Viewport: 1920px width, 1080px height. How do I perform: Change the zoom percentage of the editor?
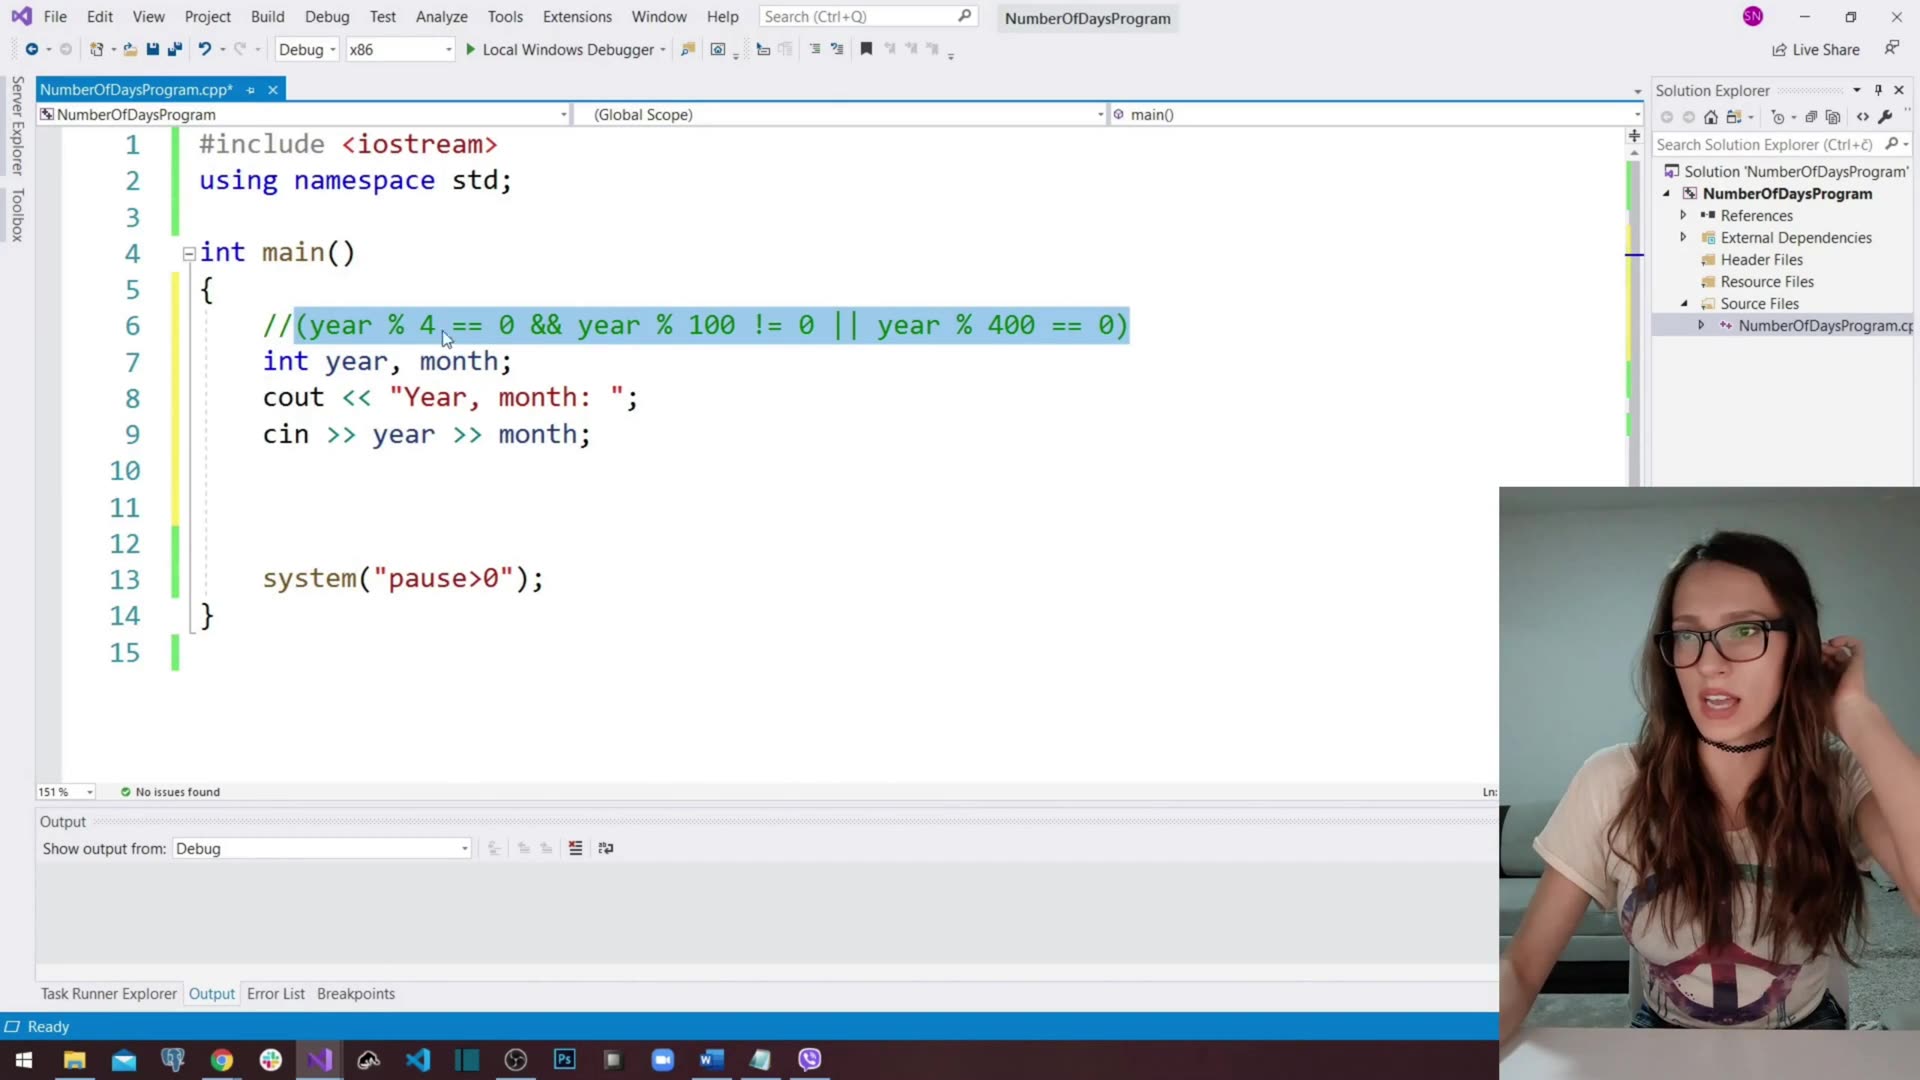(x=64, y=791)
